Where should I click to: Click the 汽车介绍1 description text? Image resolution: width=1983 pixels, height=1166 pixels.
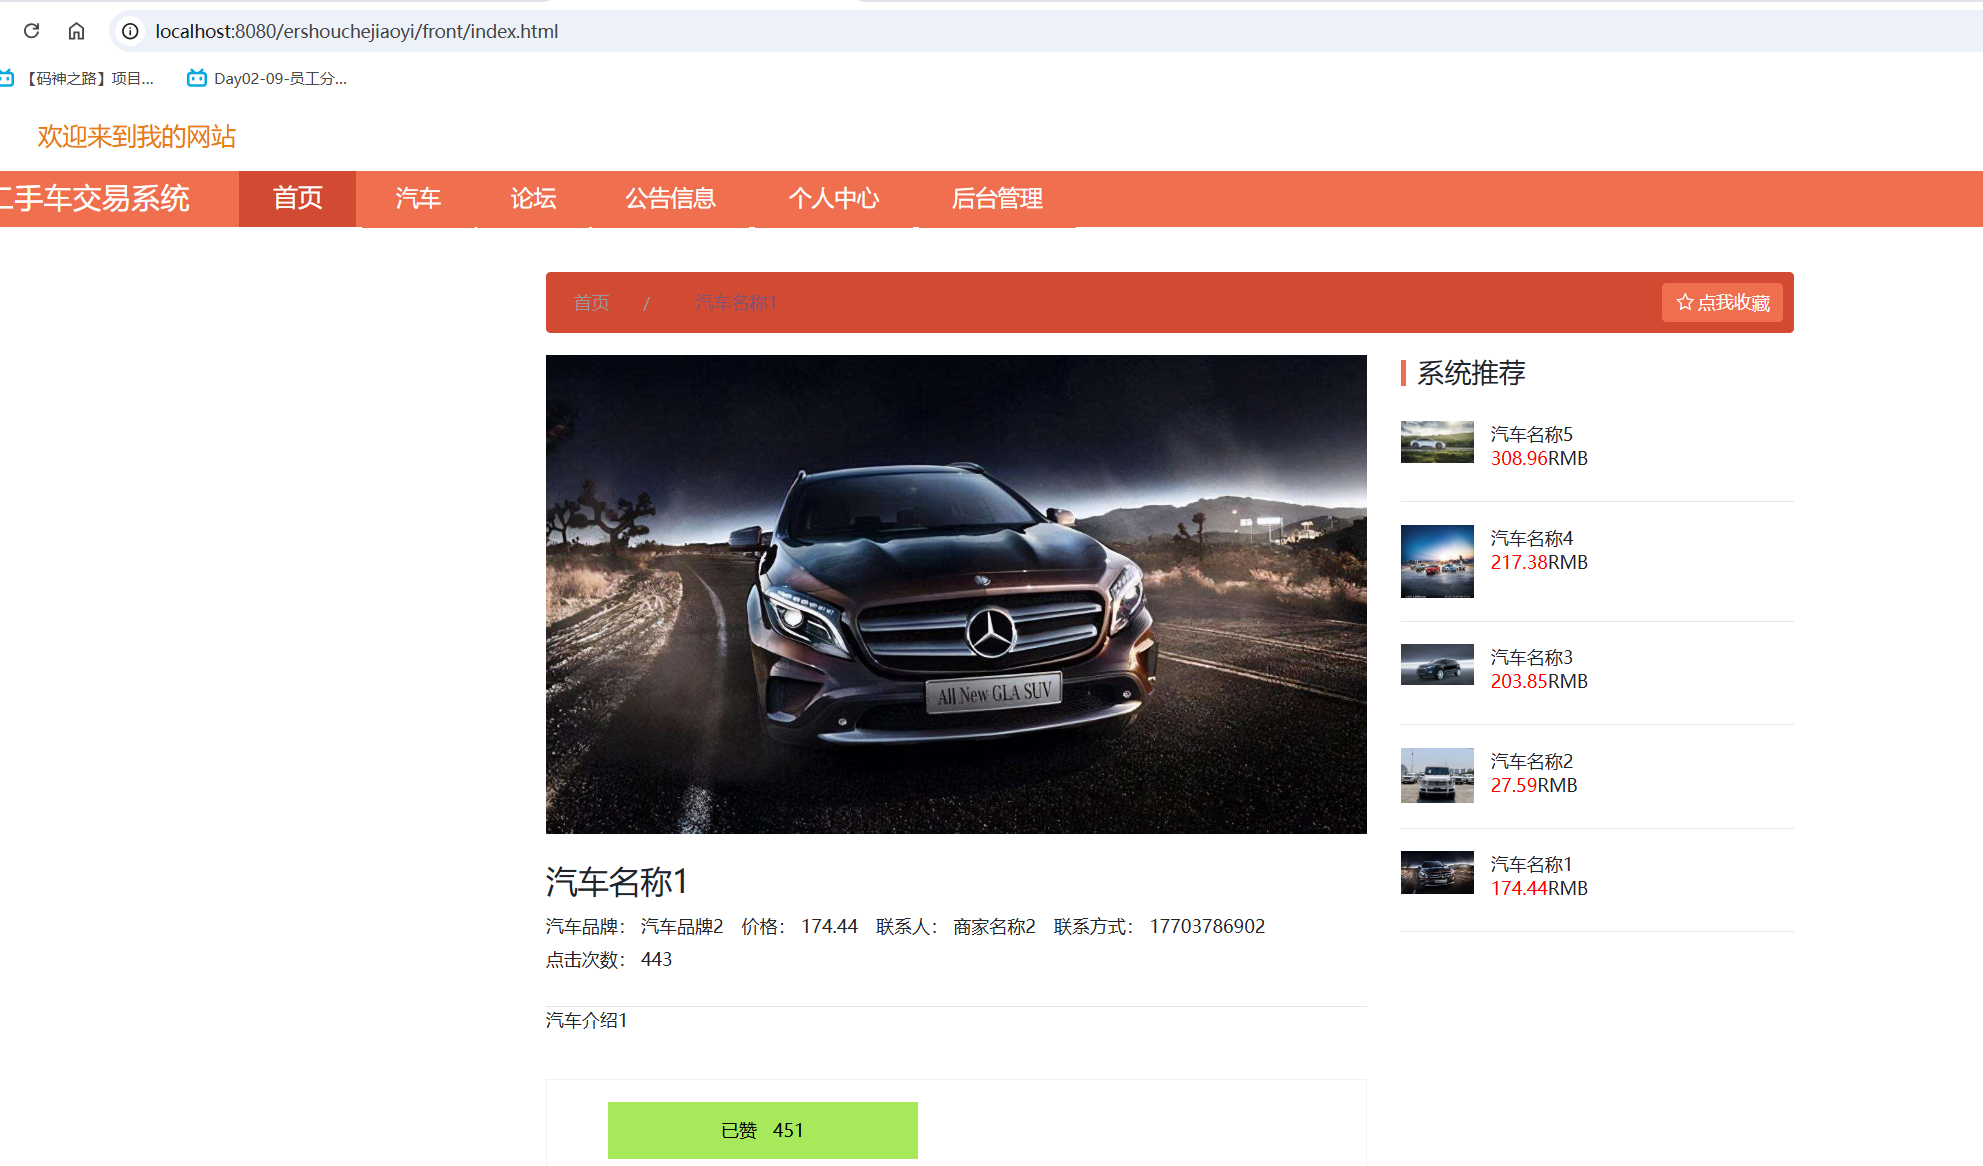pyautogui.click(x=587, y=1020)
